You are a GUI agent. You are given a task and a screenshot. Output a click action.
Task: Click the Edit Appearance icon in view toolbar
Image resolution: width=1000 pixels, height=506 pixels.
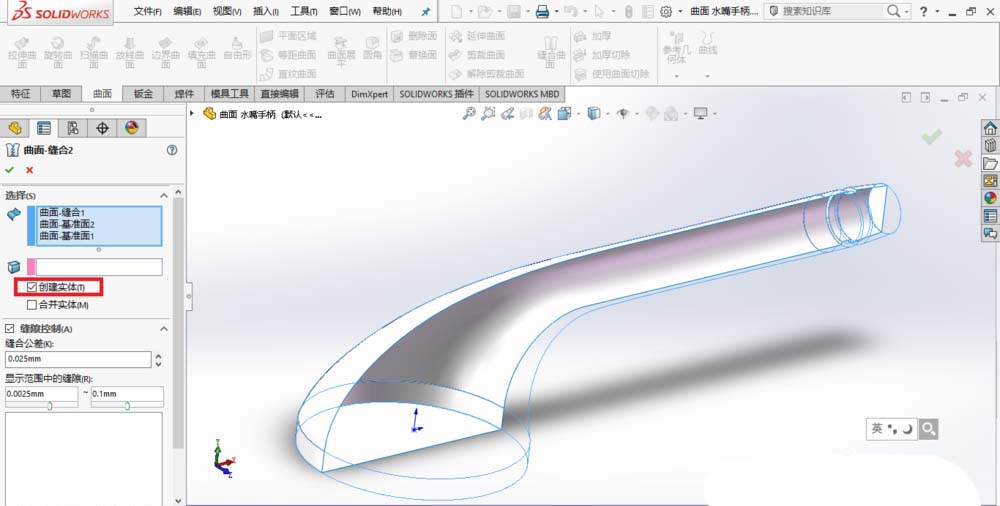[x=652, y=114]
